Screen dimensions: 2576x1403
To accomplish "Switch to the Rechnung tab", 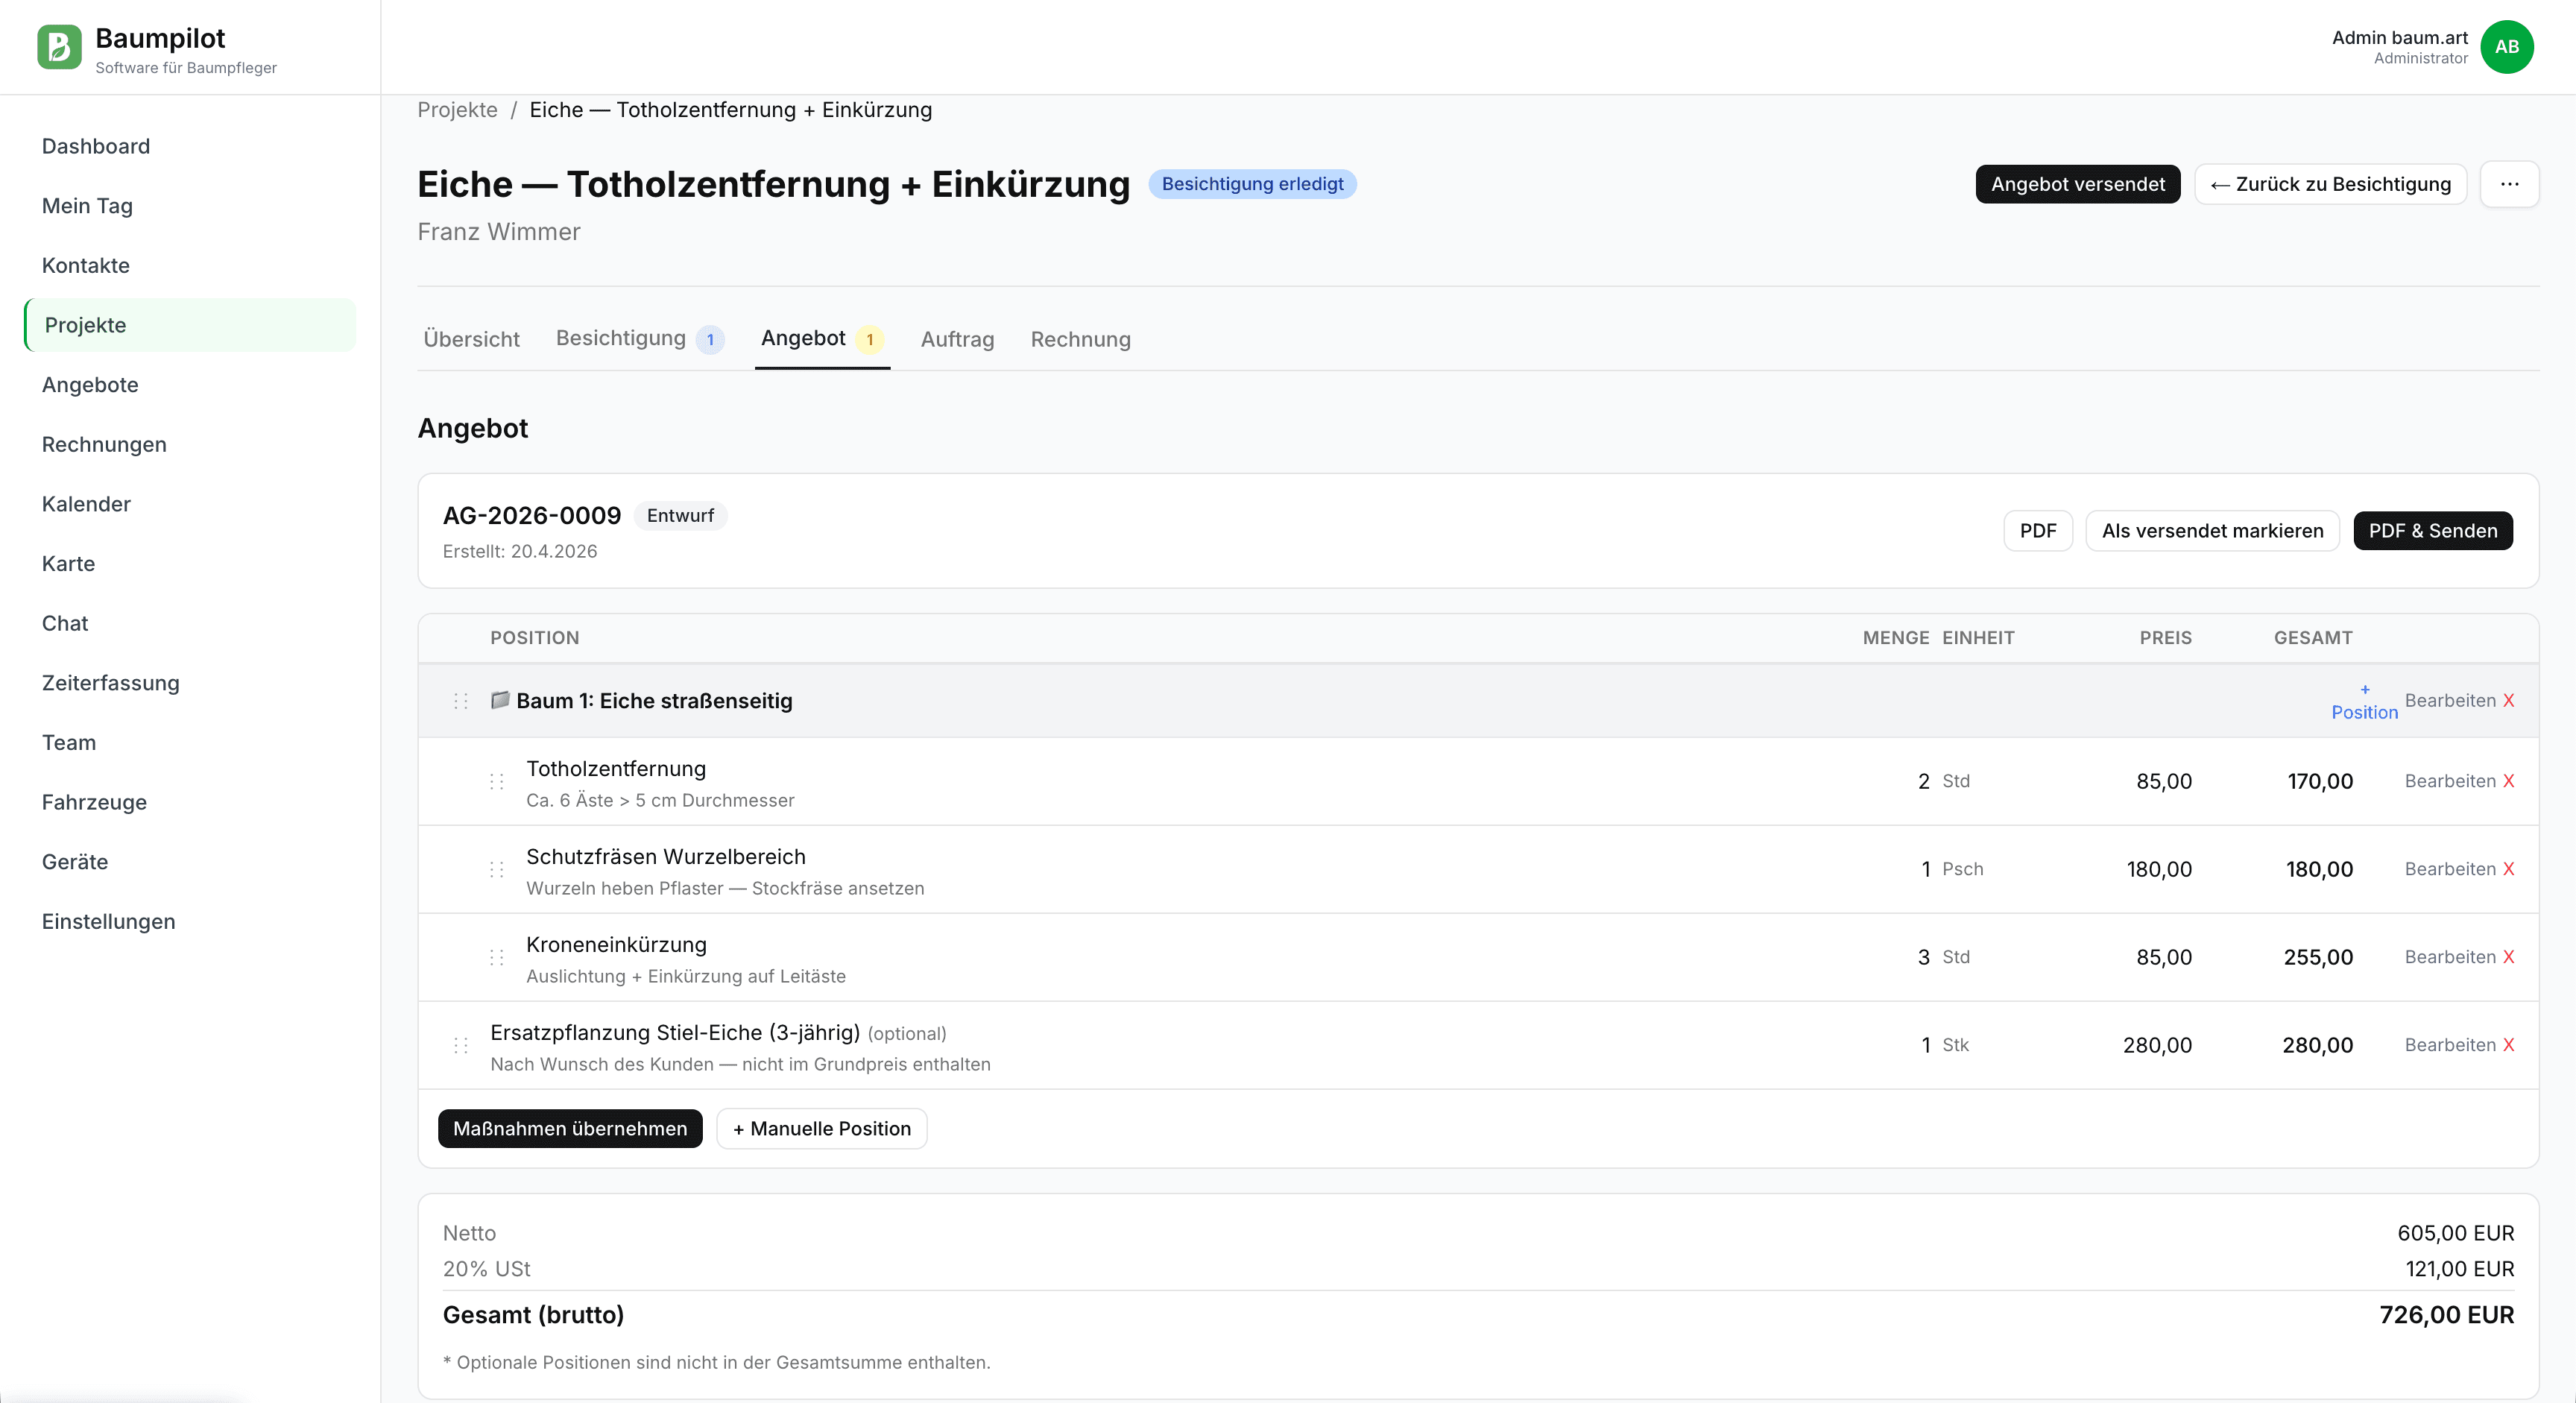I will click(x=1080, y=339).
